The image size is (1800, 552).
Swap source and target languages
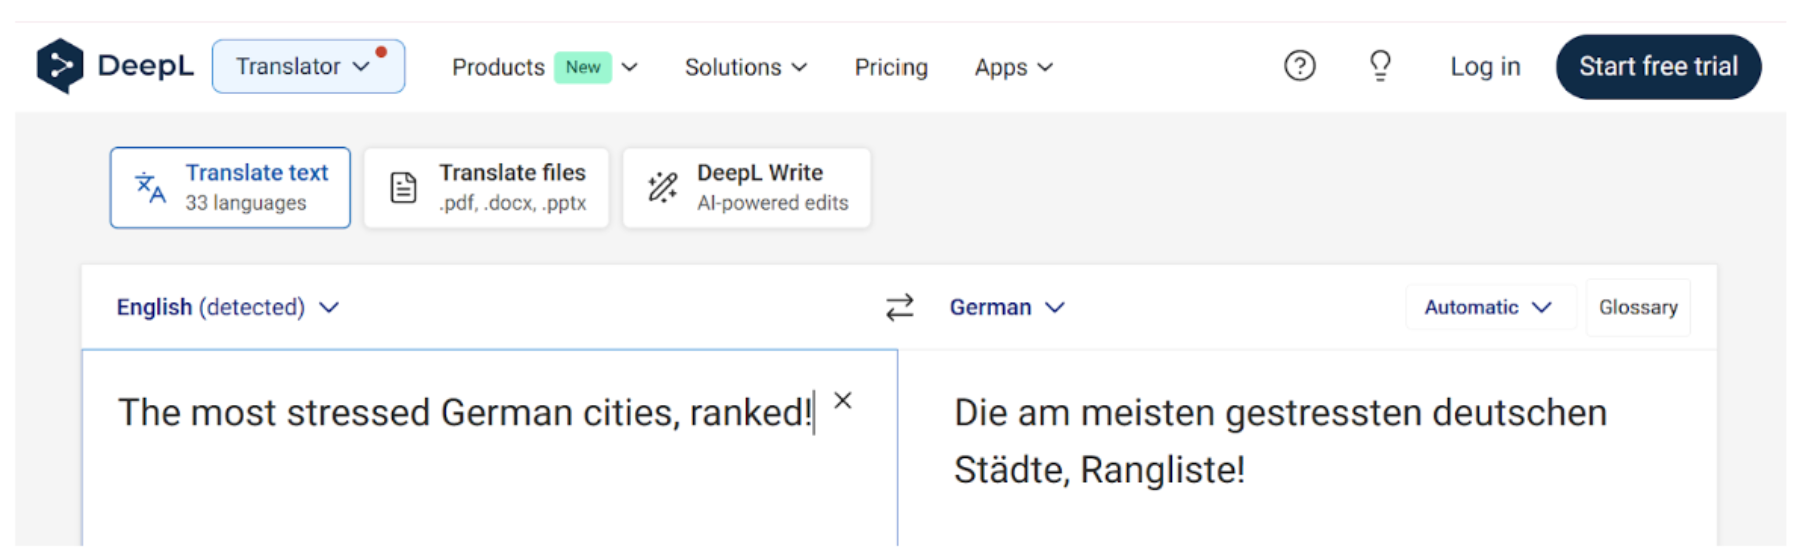click(899, 307)
